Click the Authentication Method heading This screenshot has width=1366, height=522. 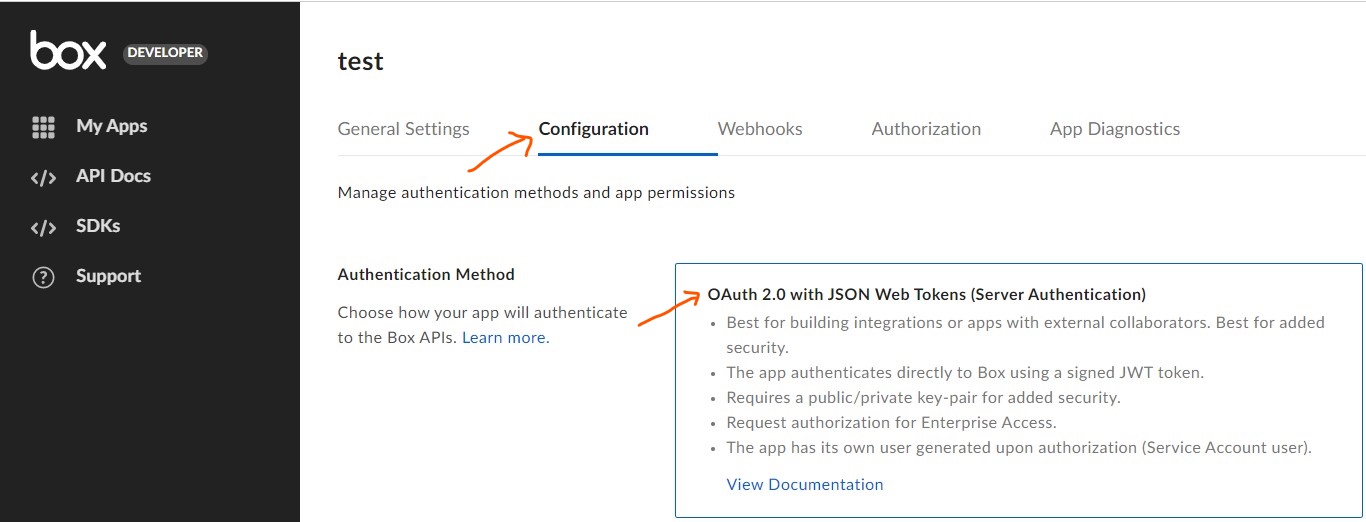click(426, 274)
